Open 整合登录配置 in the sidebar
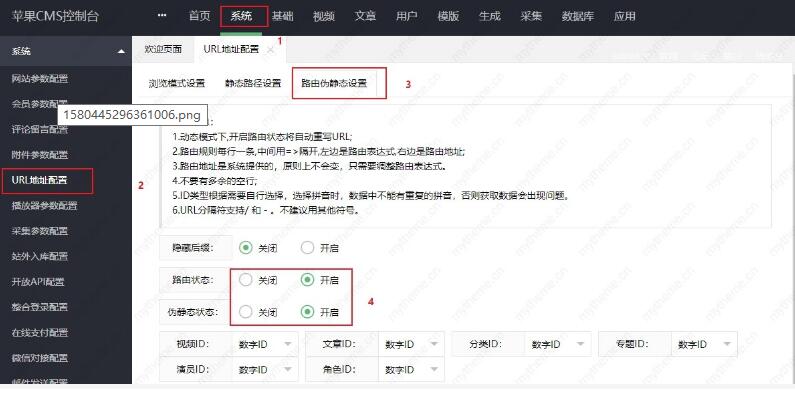This screenshot has height=398, width=795. 40,307
